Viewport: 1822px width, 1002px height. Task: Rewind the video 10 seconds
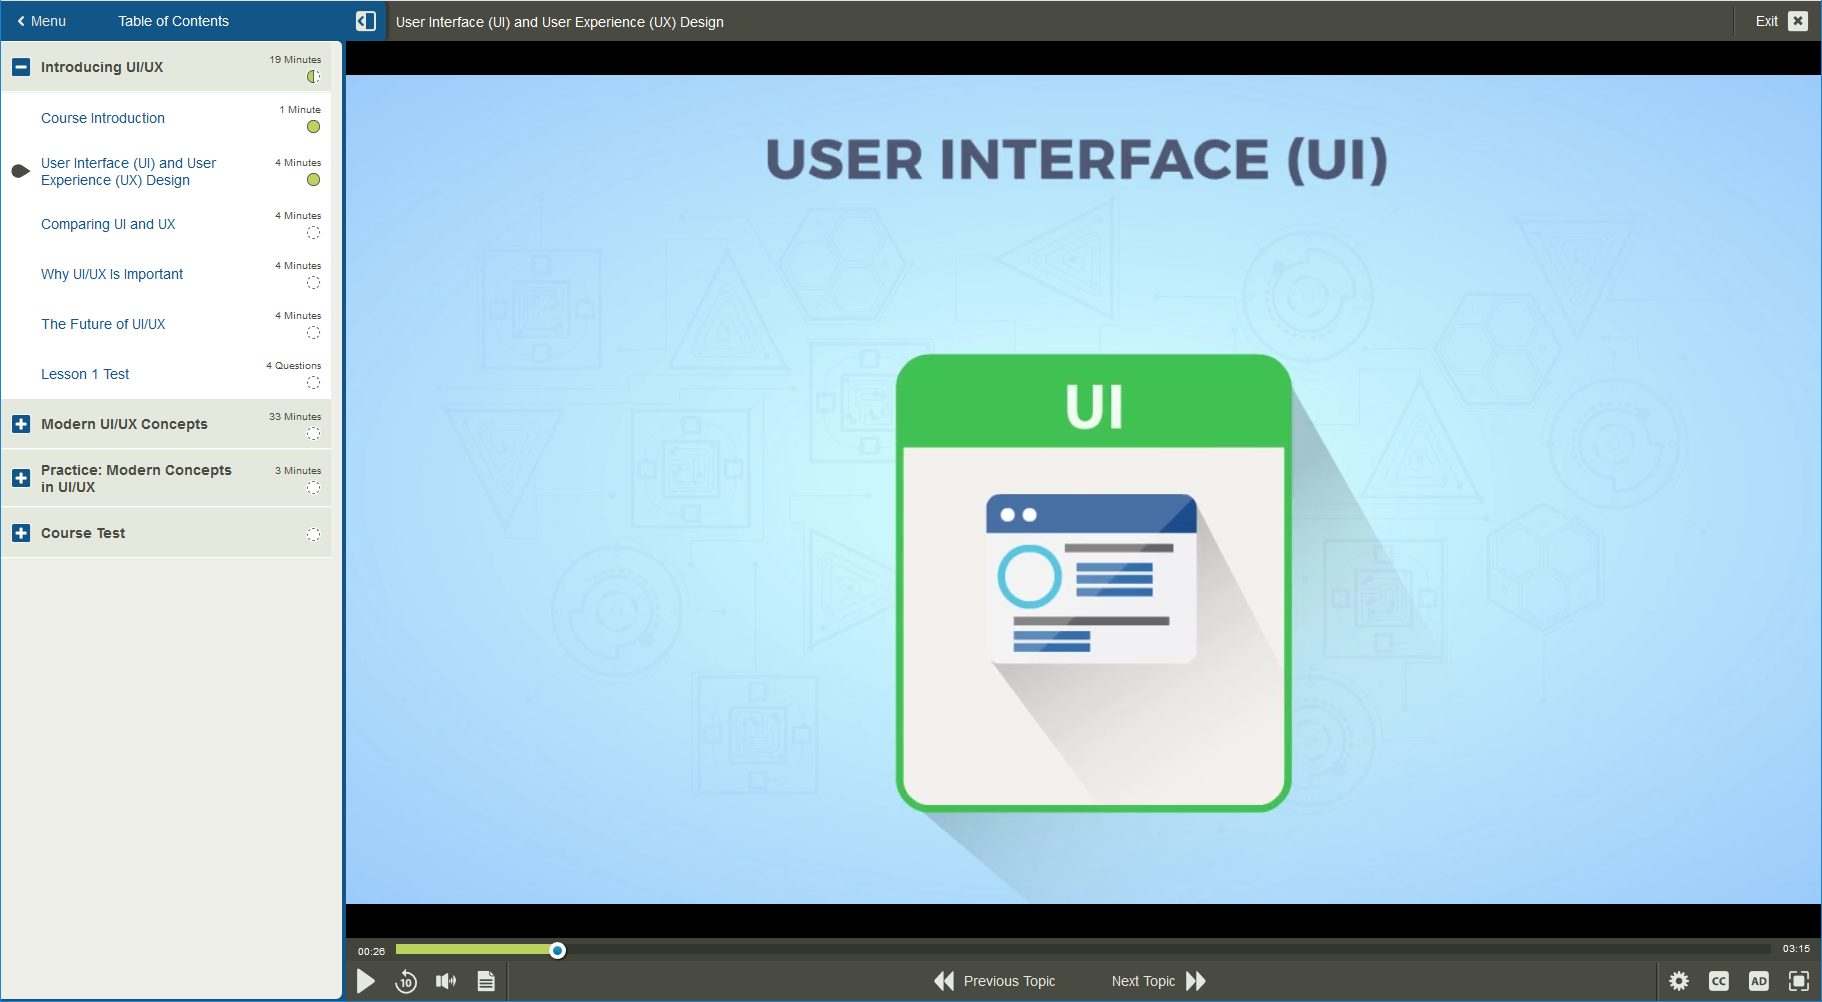[406, 981]
